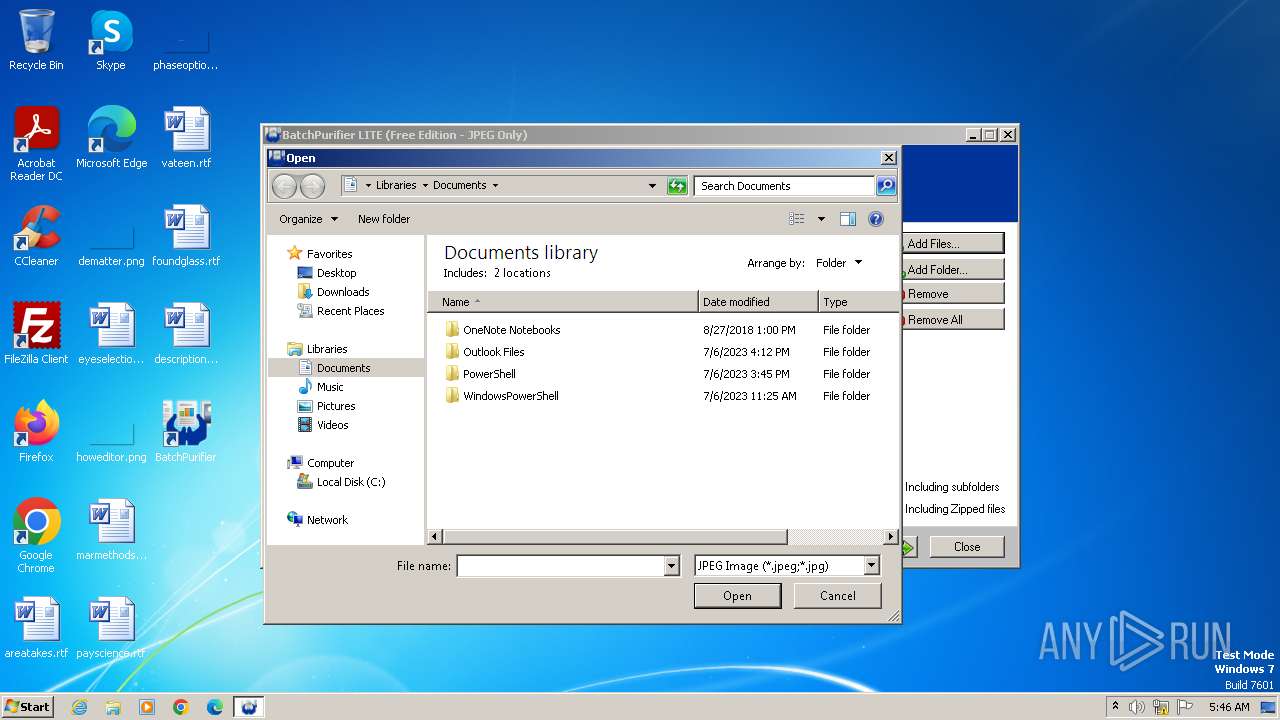
Task: Sort by Name column header
Action: pyautogui.click(x=563, y=302)
